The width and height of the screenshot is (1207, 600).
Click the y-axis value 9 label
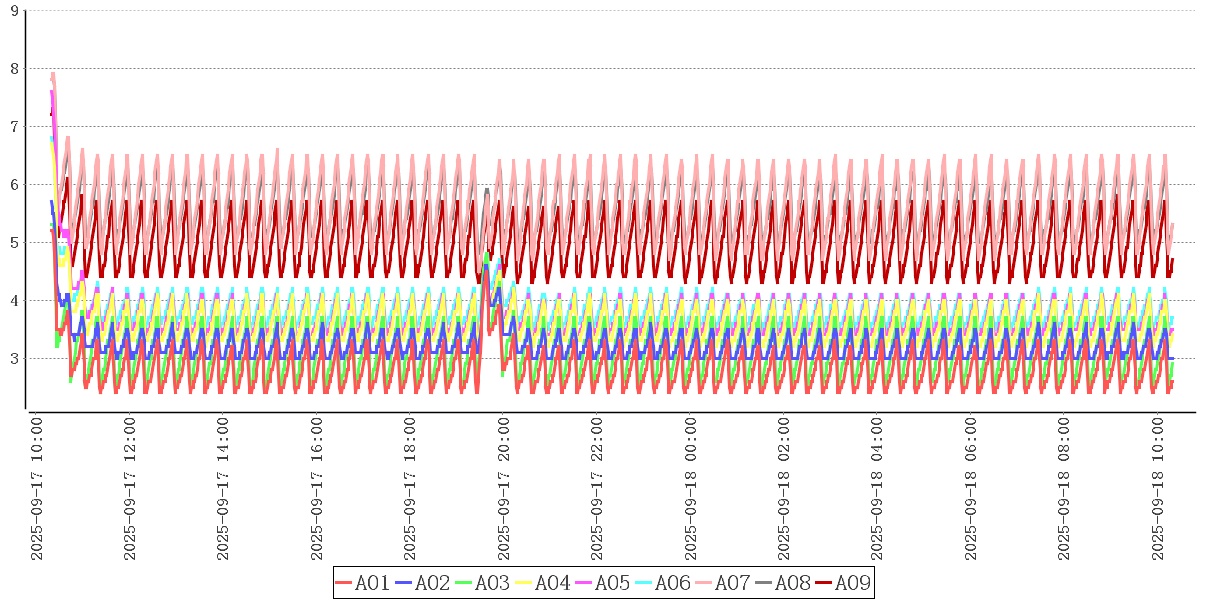click(x=13, y=11)
